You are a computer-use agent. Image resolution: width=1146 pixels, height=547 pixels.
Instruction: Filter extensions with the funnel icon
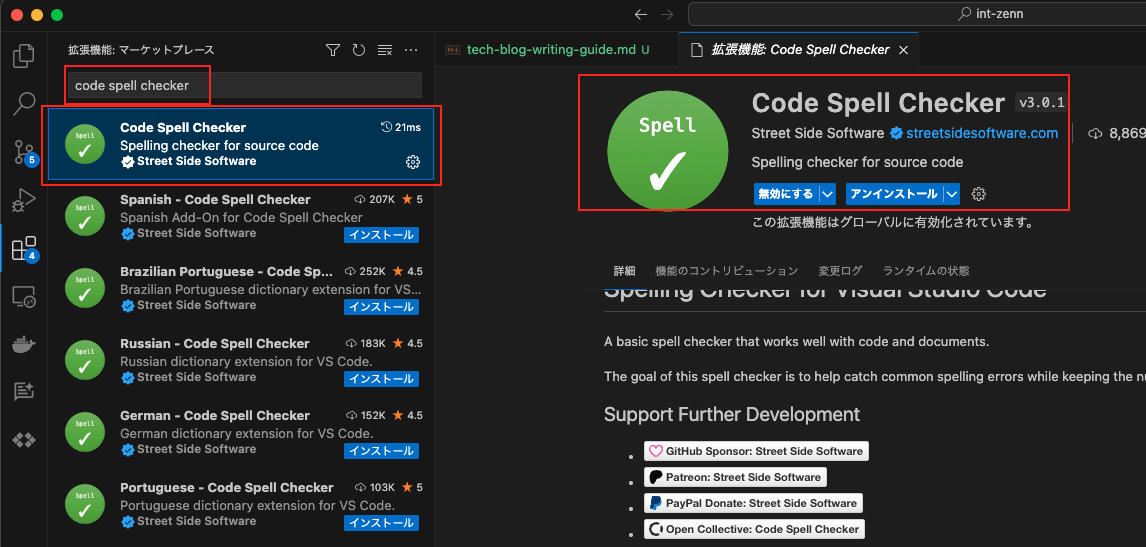333,50
